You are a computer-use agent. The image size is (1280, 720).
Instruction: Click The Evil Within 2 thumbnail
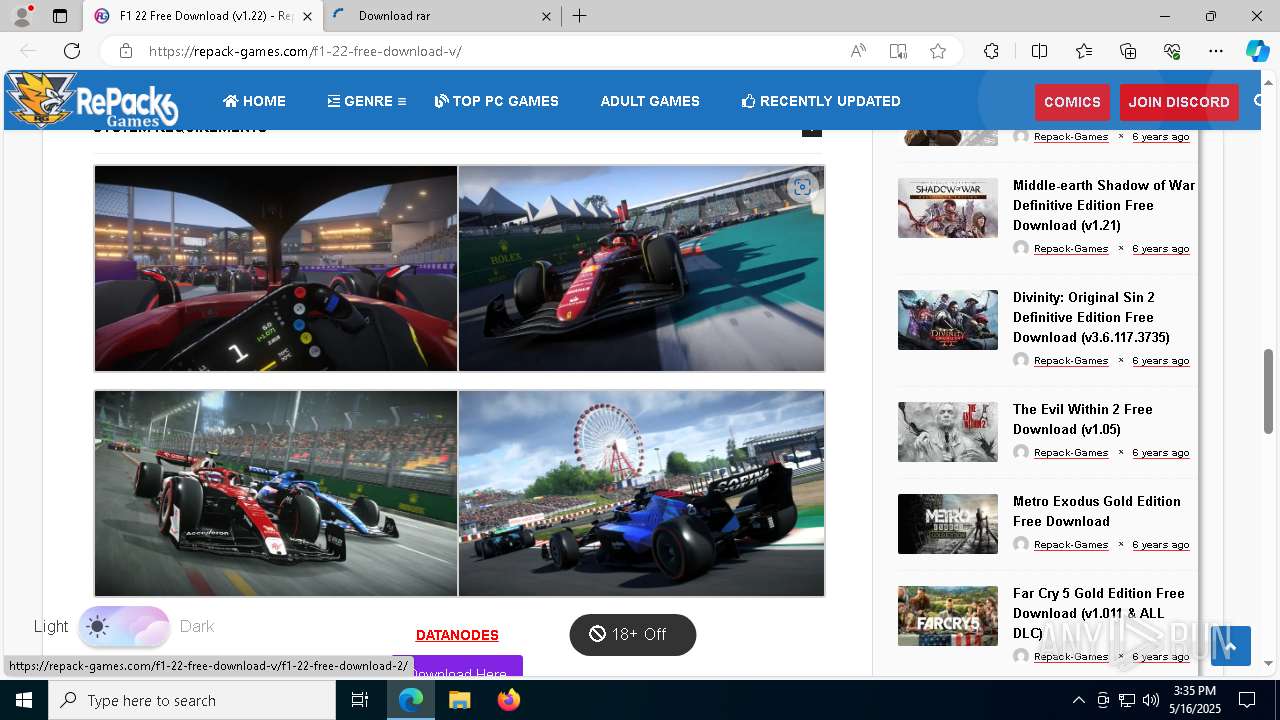[948, 432]
